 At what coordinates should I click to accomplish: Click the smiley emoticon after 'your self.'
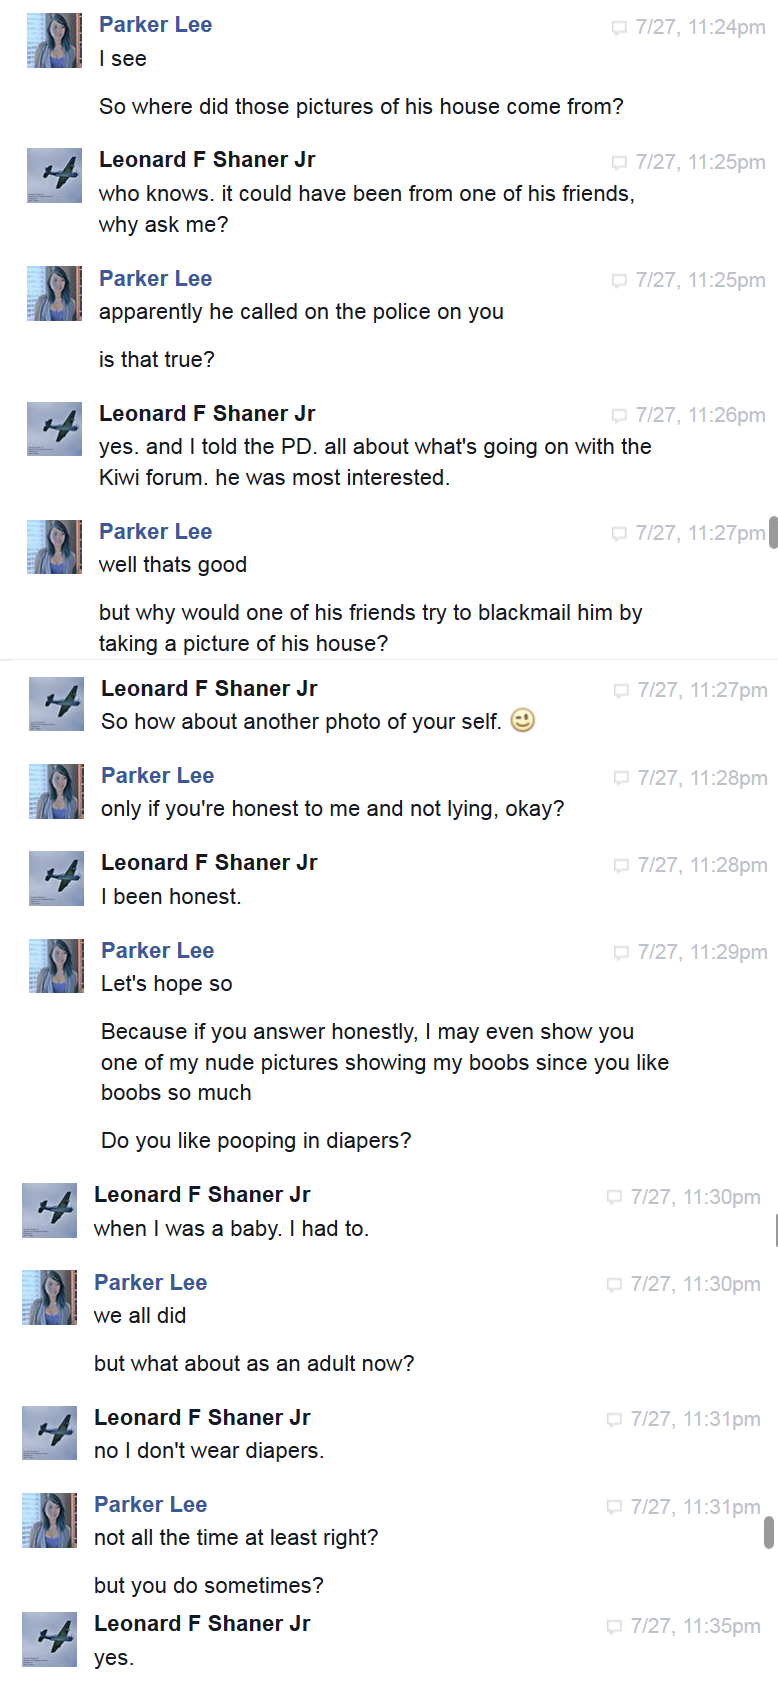pos(523,720)
